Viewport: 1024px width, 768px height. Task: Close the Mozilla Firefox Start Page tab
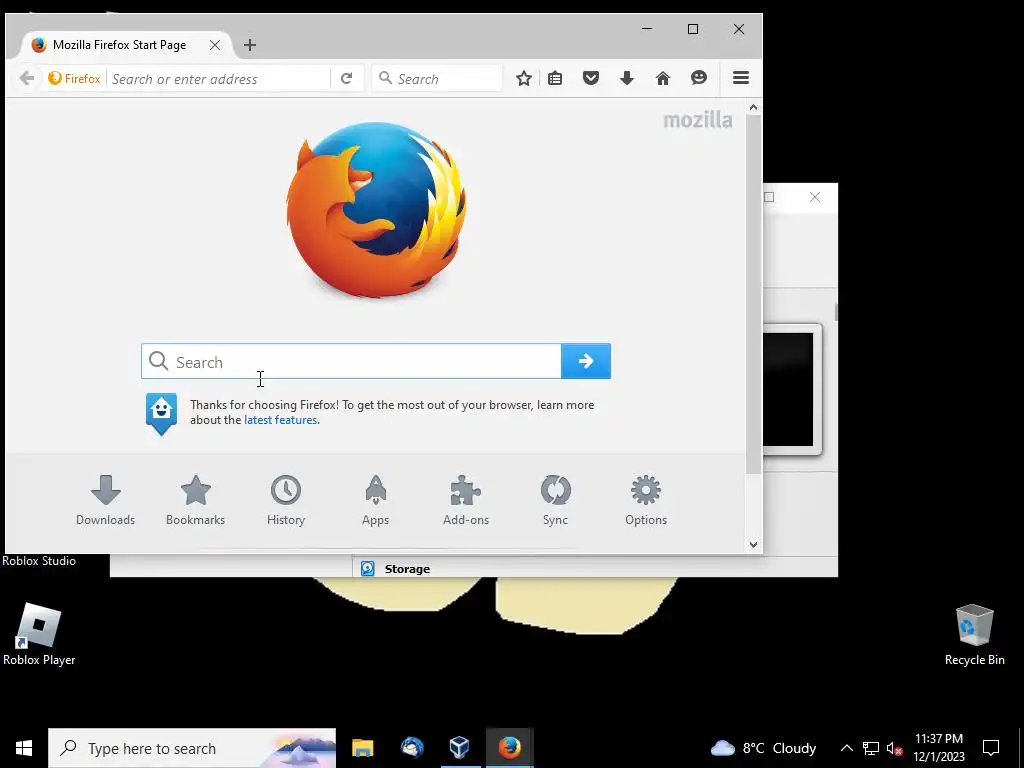tap(215, 45)
